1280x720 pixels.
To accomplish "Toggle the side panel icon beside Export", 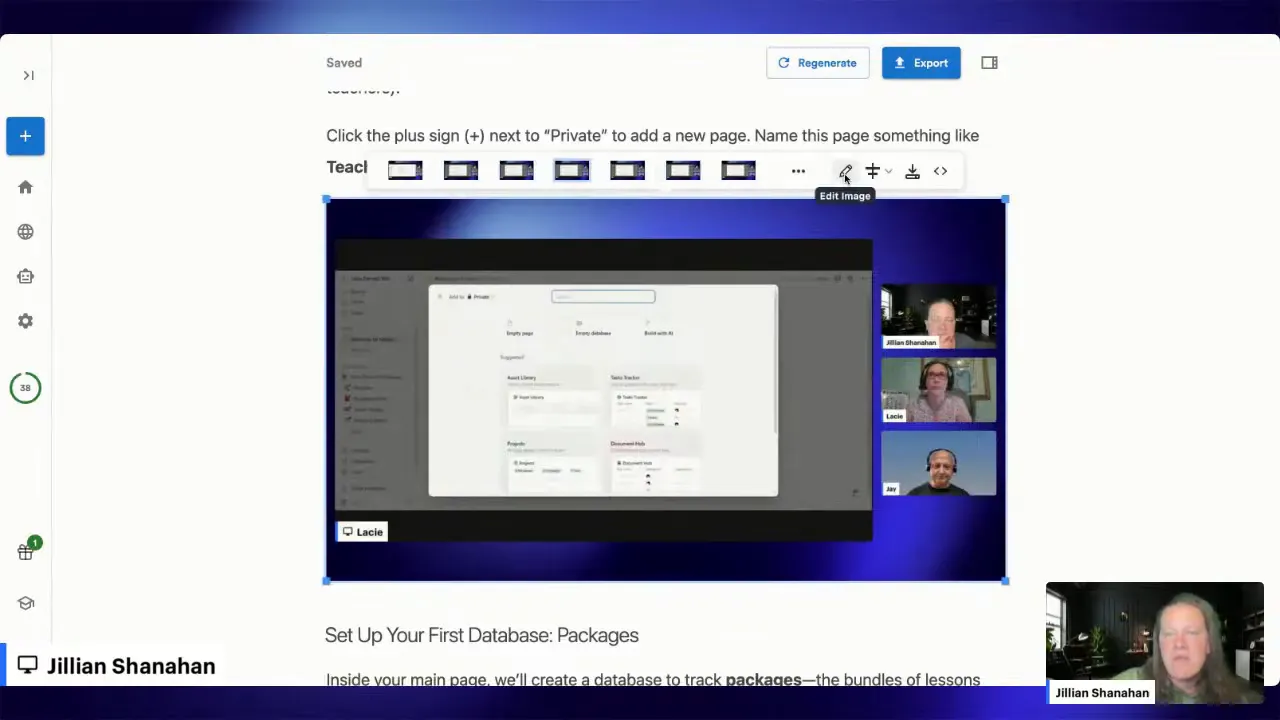I will click(x=989, y=63).
